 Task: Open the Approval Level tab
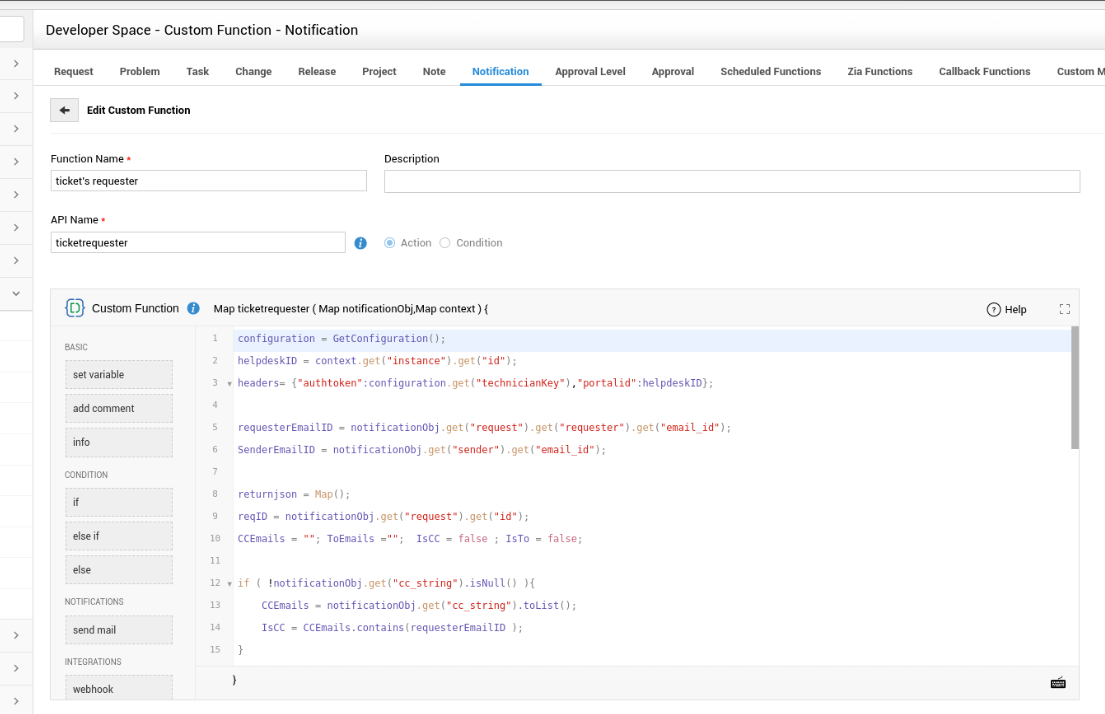(590, 72)
